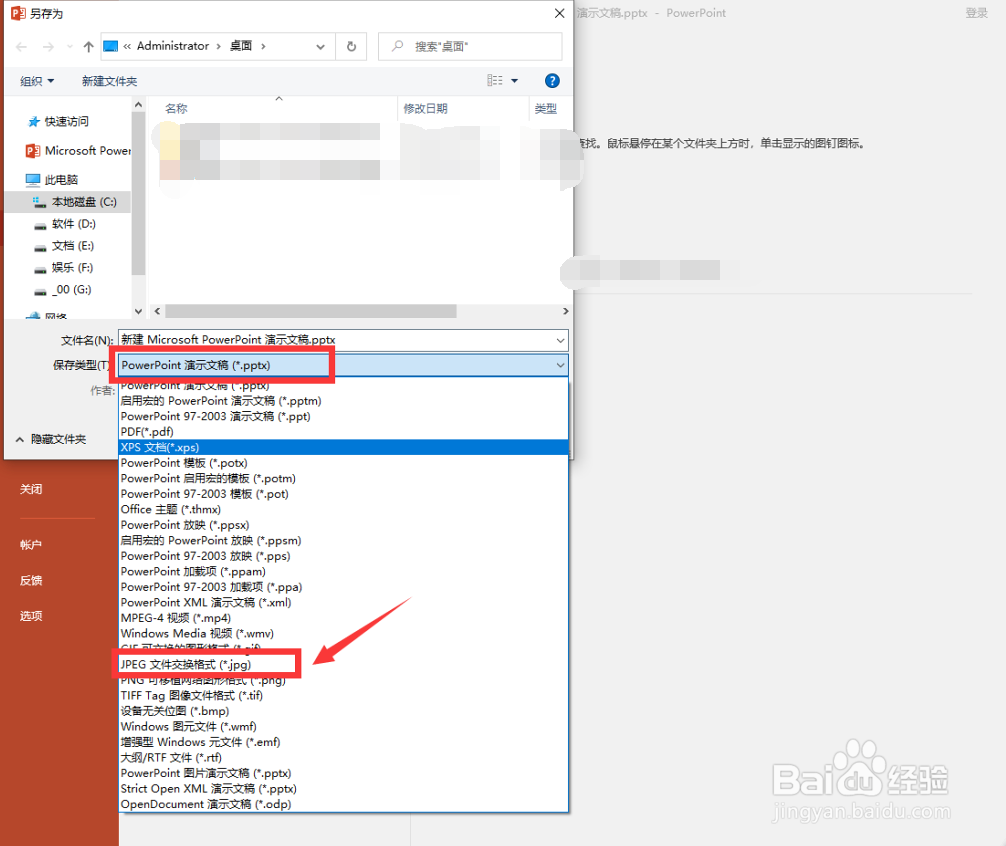The height and width of the screenshot is (846, 1006).
Task: Change the file view layout icon
Action: 495,80
